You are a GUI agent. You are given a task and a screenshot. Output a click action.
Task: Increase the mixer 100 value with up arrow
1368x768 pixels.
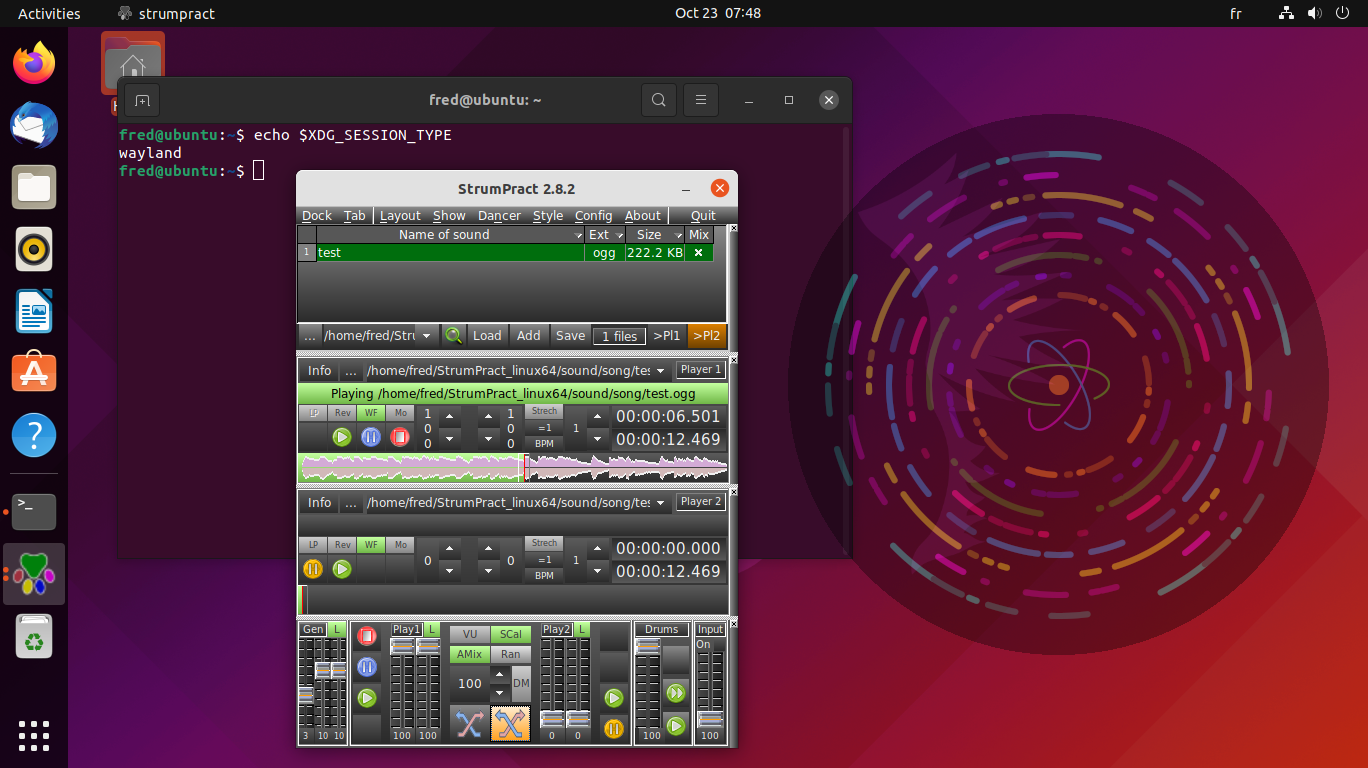pos(499,676)
